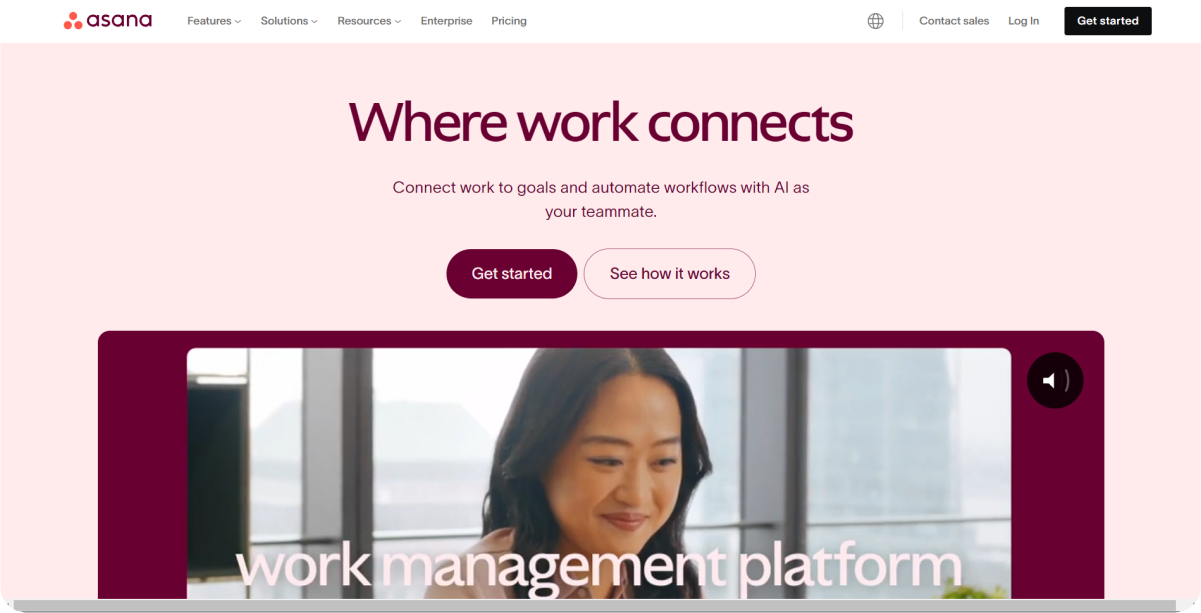Click the Features navigation label
Image resolution: width=1201 pixels, height=613 pixels.
tap(209, 21)
